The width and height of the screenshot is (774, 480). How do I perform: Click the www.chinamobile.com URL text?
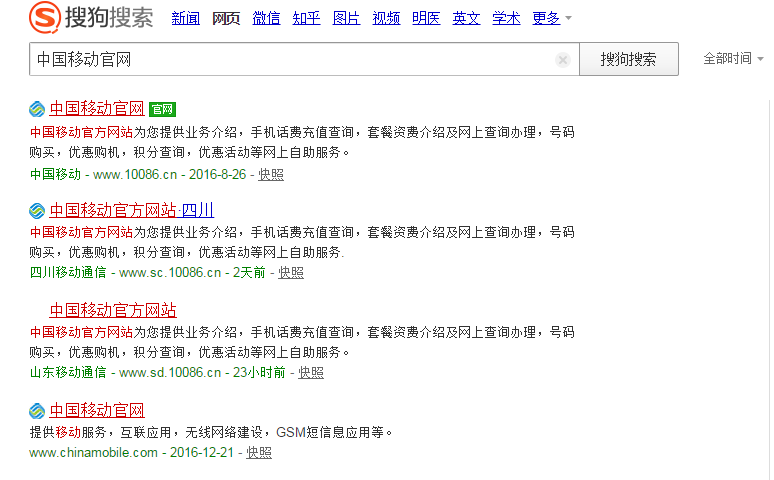click(93, 452)
